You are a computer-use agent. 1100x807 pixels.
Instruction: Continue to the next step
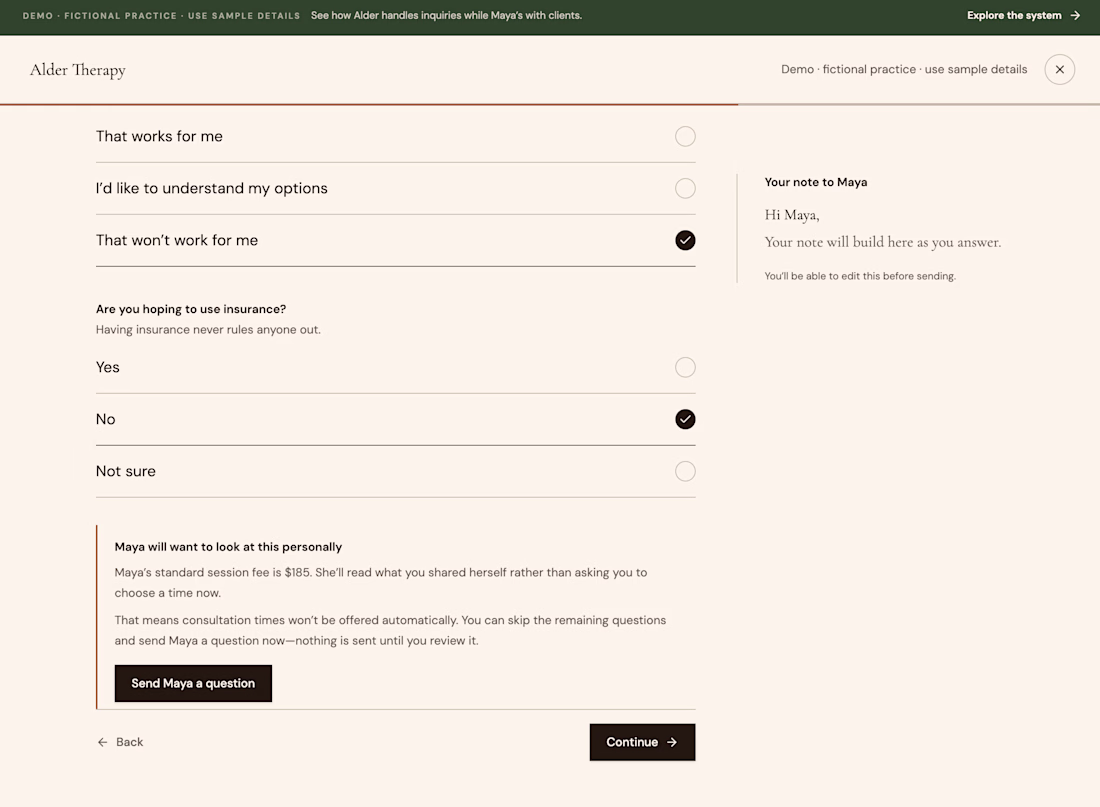642,742
